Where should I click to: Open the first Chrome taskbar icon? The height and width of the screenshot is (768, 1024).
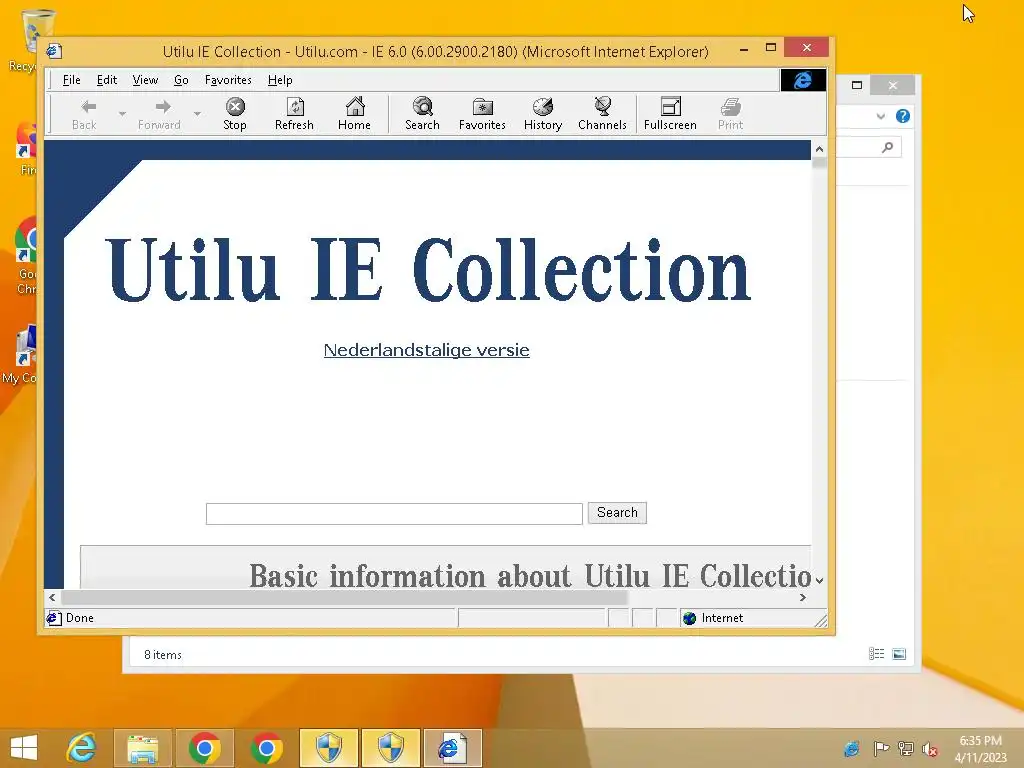204,748
